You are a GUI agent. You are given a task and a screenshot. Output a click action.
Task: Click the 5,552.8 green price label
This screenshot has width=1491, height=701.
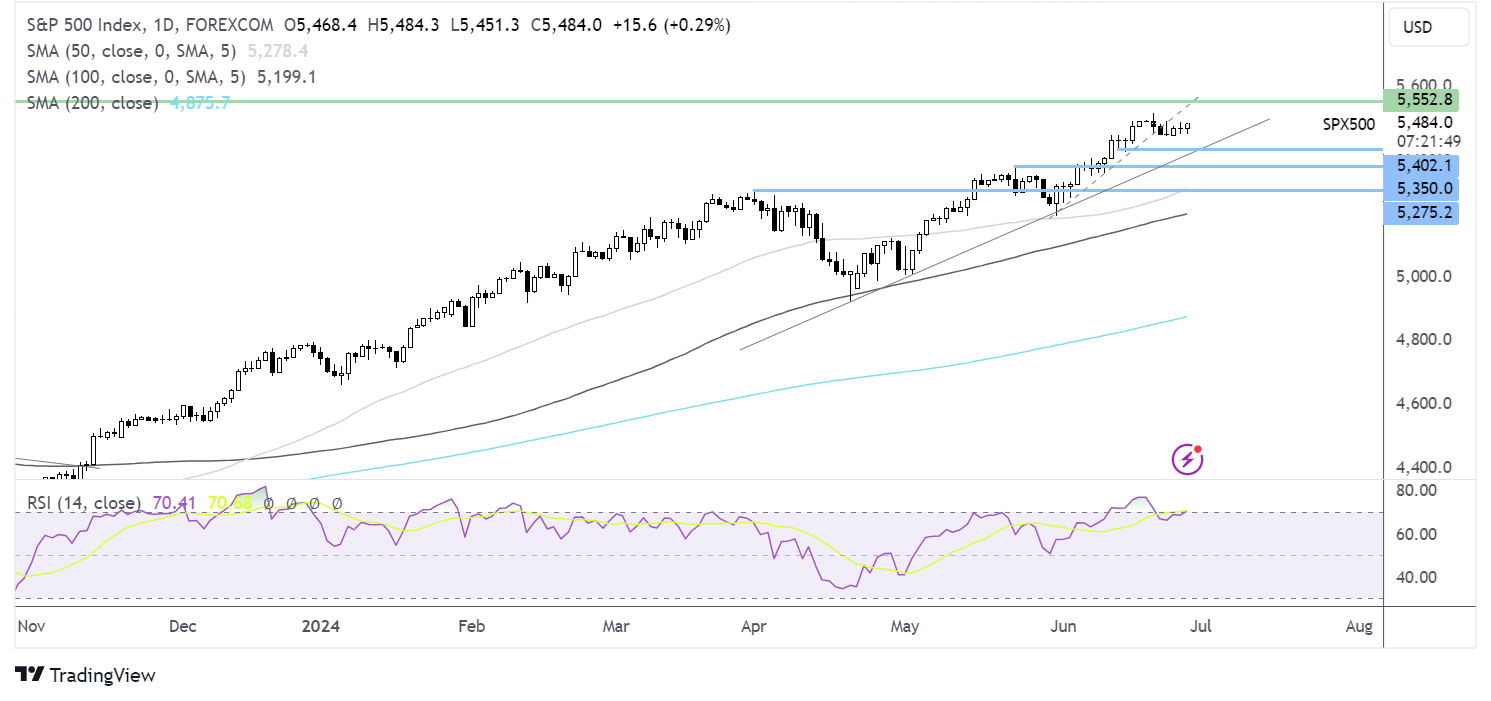pos(1420,100)
